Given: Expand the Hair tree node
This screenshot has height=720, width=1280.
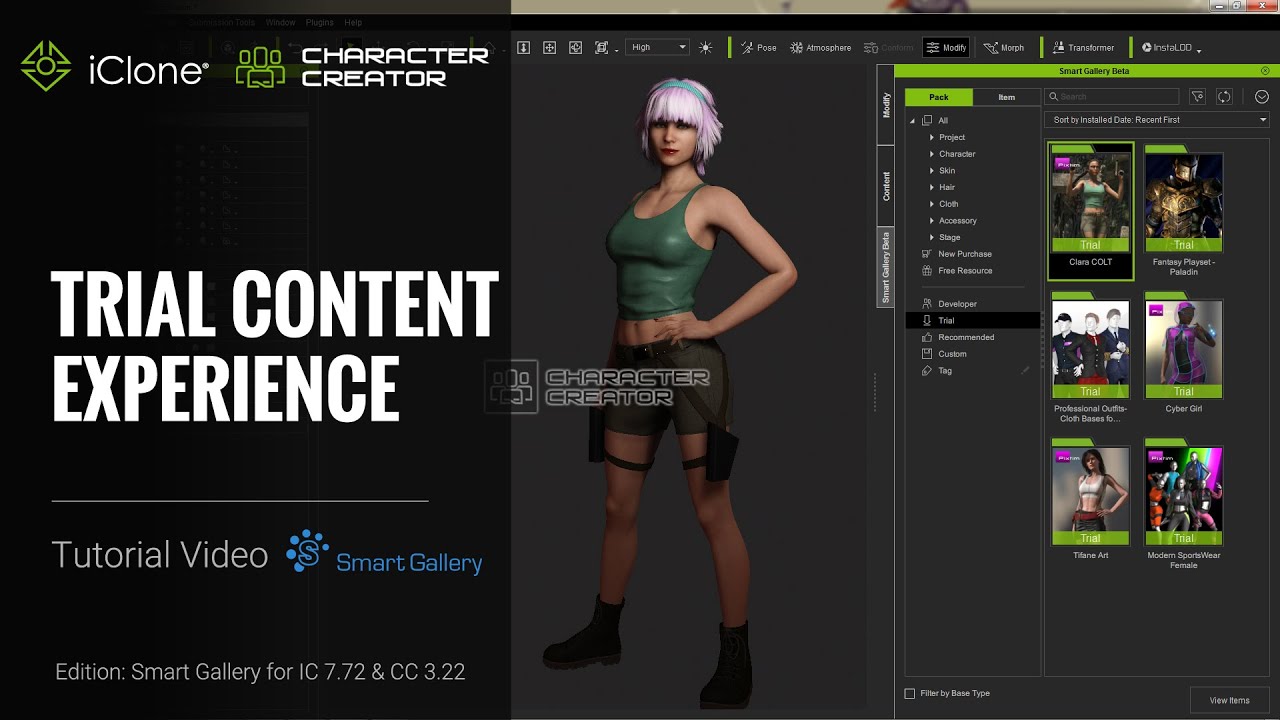Looking at the screenshot, I should [931, 188].
